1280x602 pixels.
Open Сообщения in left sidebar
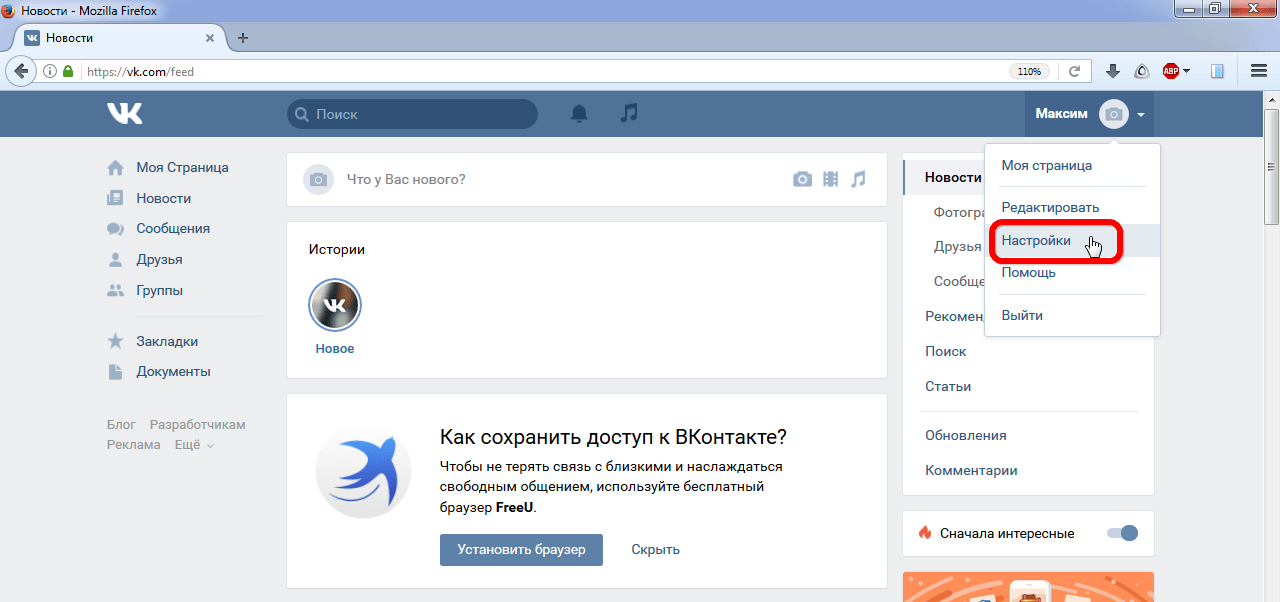(173, 228)
